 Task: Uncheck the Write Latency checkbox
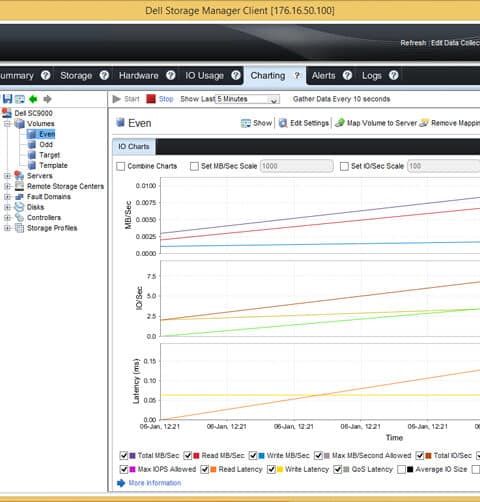(271, 469)
